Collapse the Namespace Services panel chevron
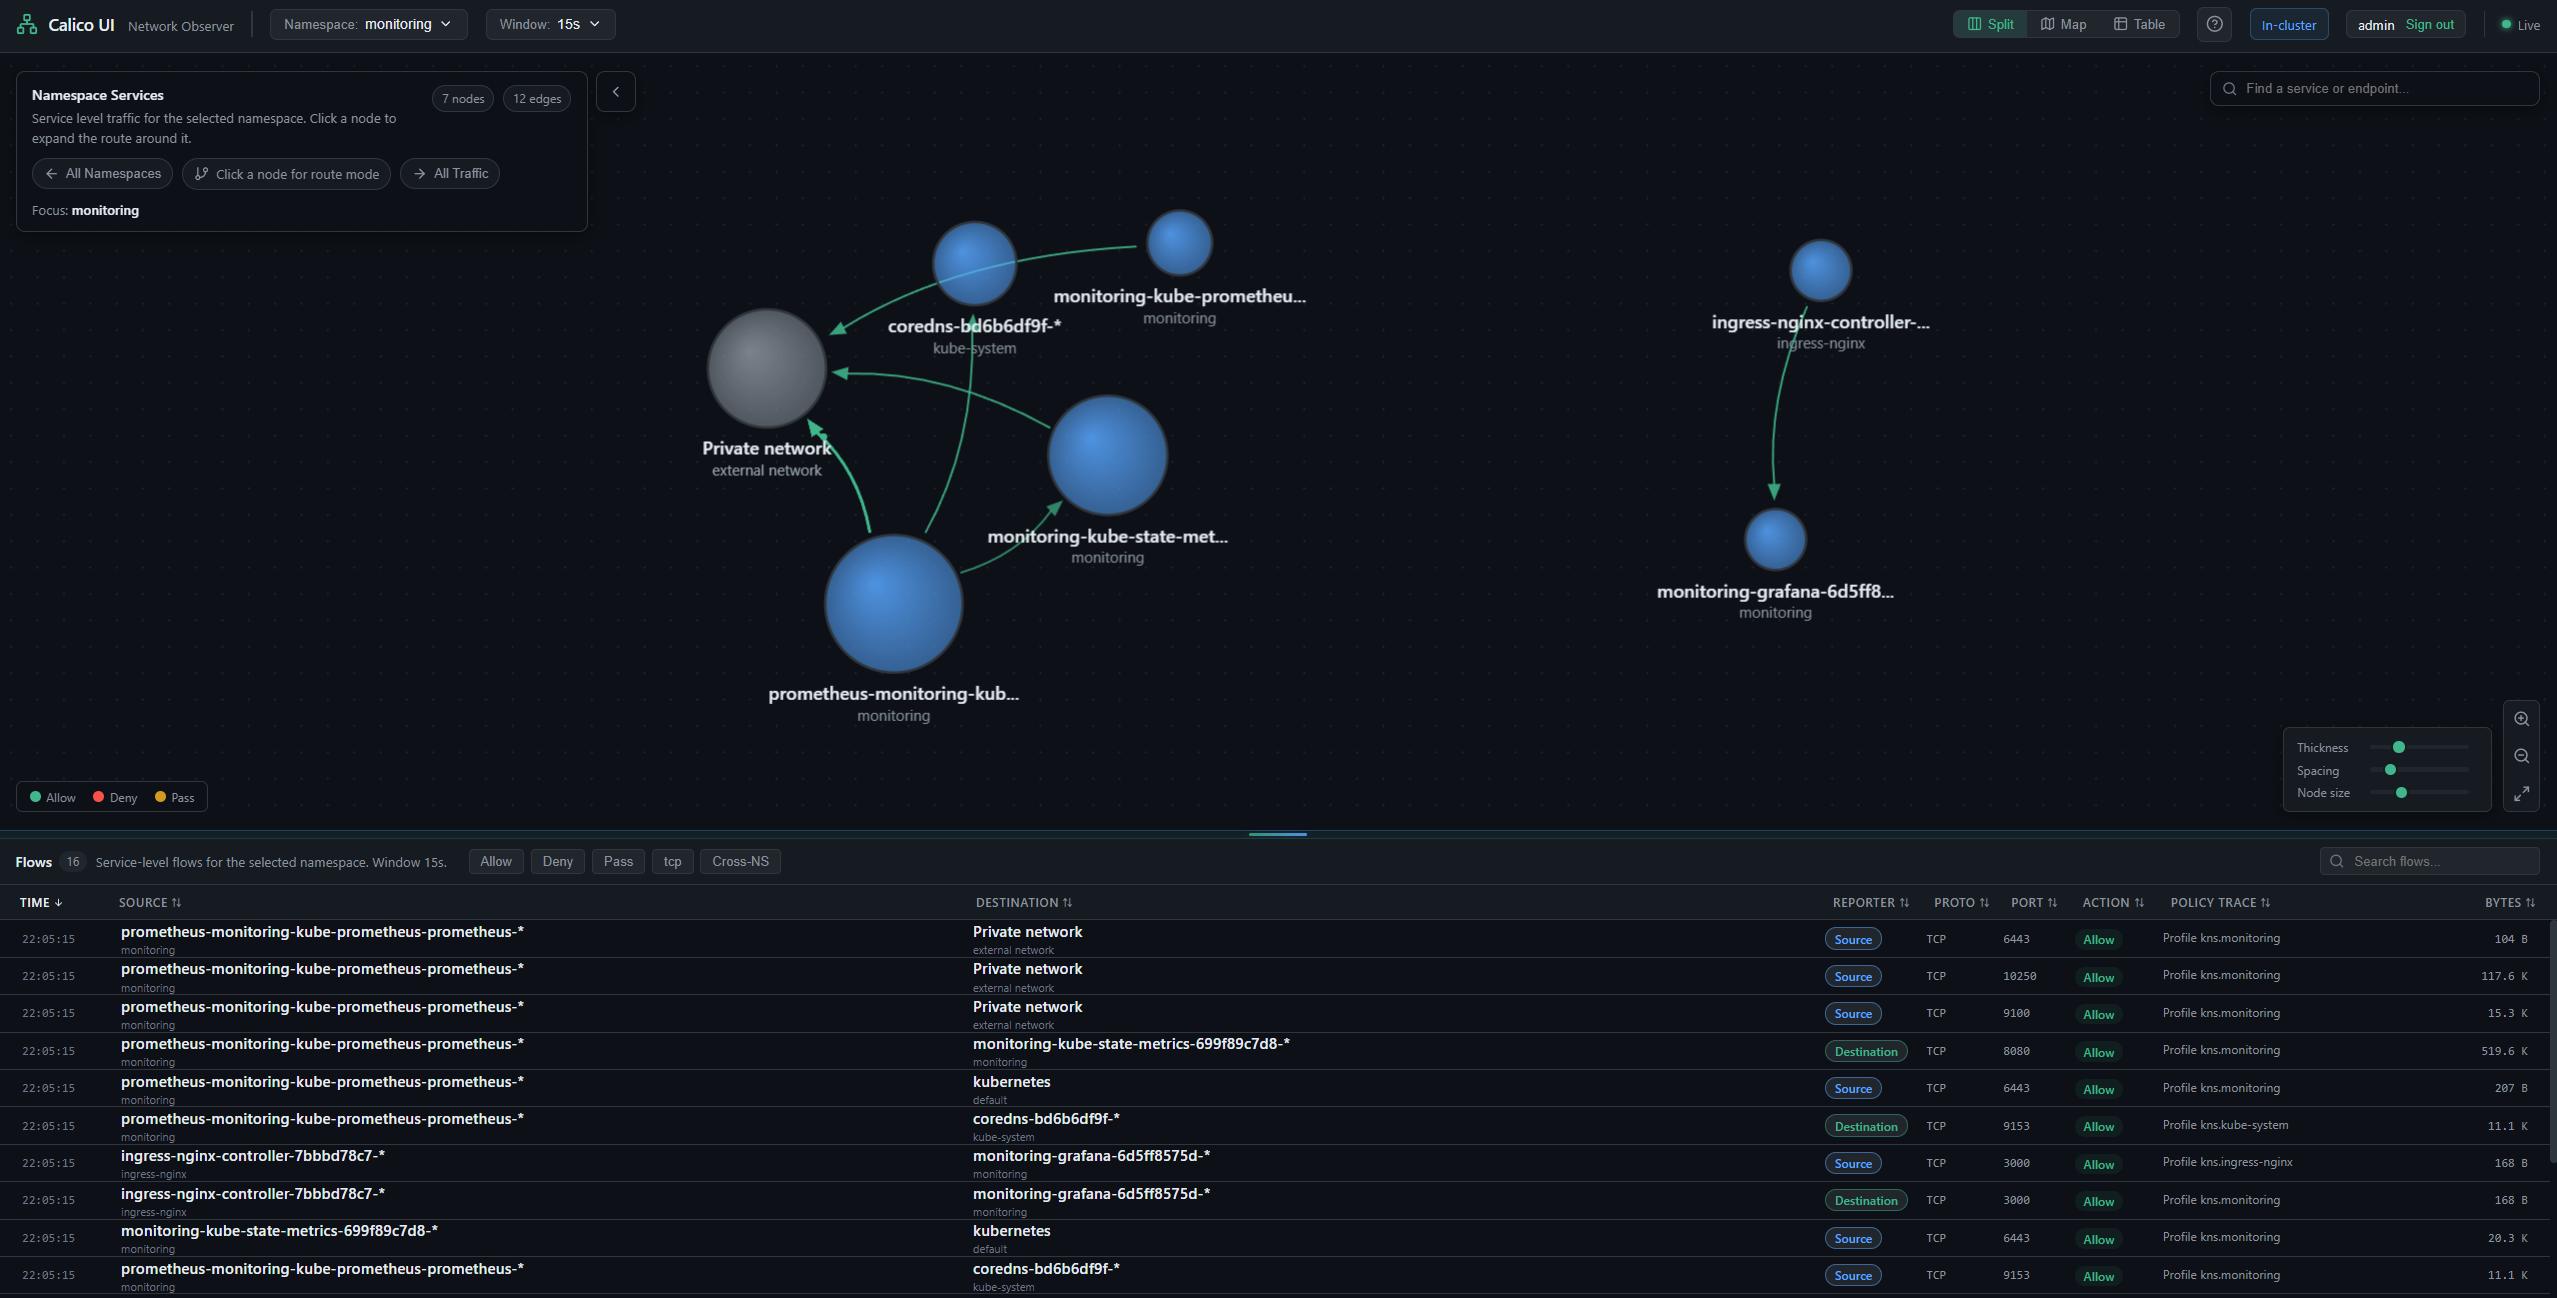 tap(616, 92)
